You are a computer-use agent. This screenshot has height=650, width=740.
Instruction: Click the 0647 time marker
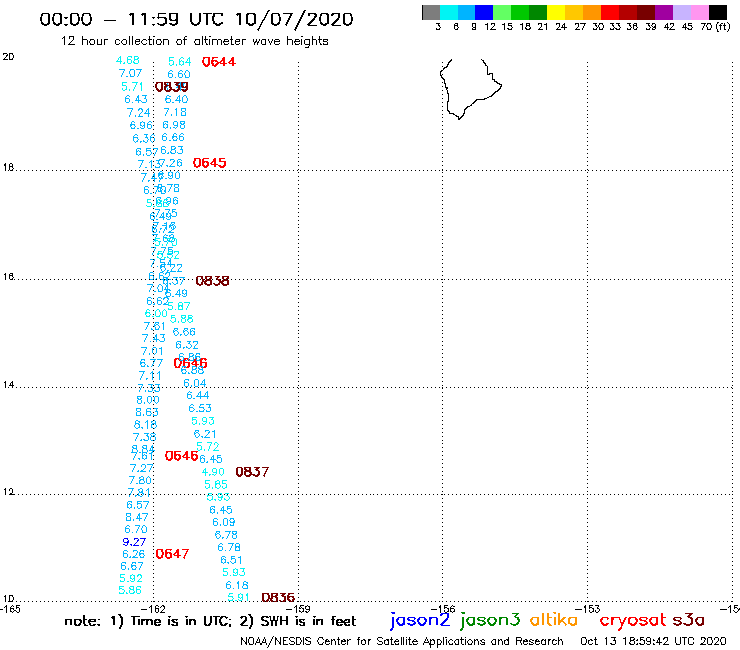click(172, 554)
